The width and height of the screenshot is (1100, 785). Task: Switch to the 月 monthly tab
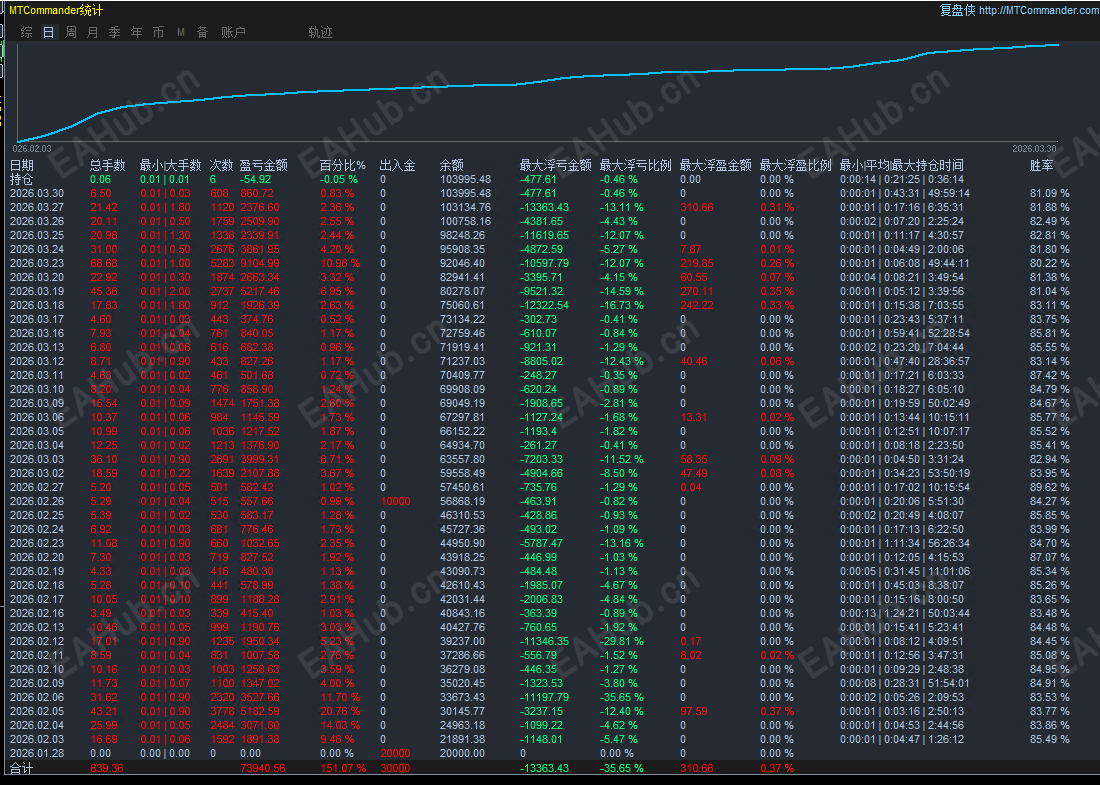point(93,32)
